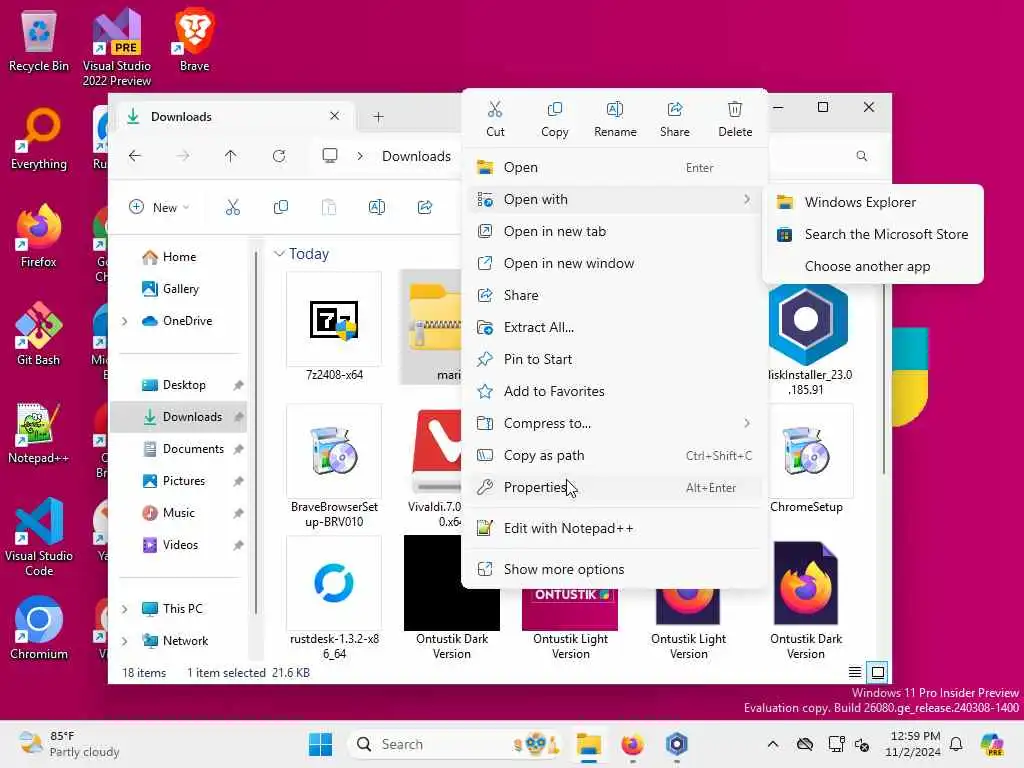Select Copy as path
This screenshot has height=768, width=1024.
click(x=615, y=455)
